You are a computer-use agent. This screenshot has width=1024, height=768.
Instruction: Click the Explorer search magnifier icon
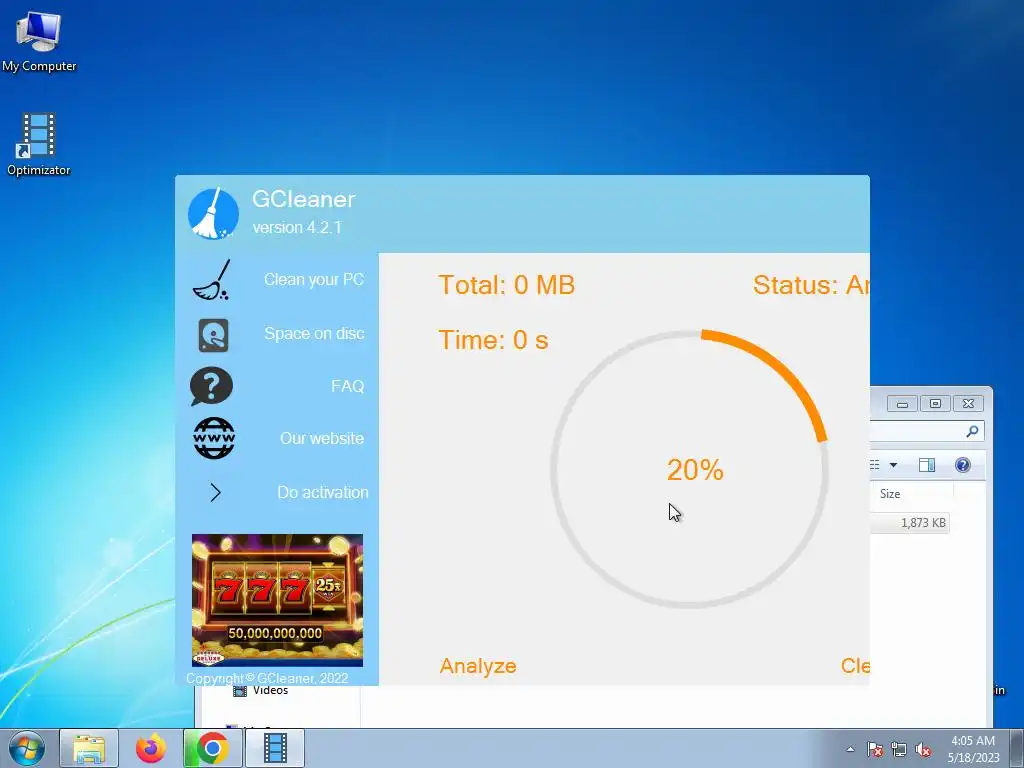pyautogui.click(x=972, y=431)
